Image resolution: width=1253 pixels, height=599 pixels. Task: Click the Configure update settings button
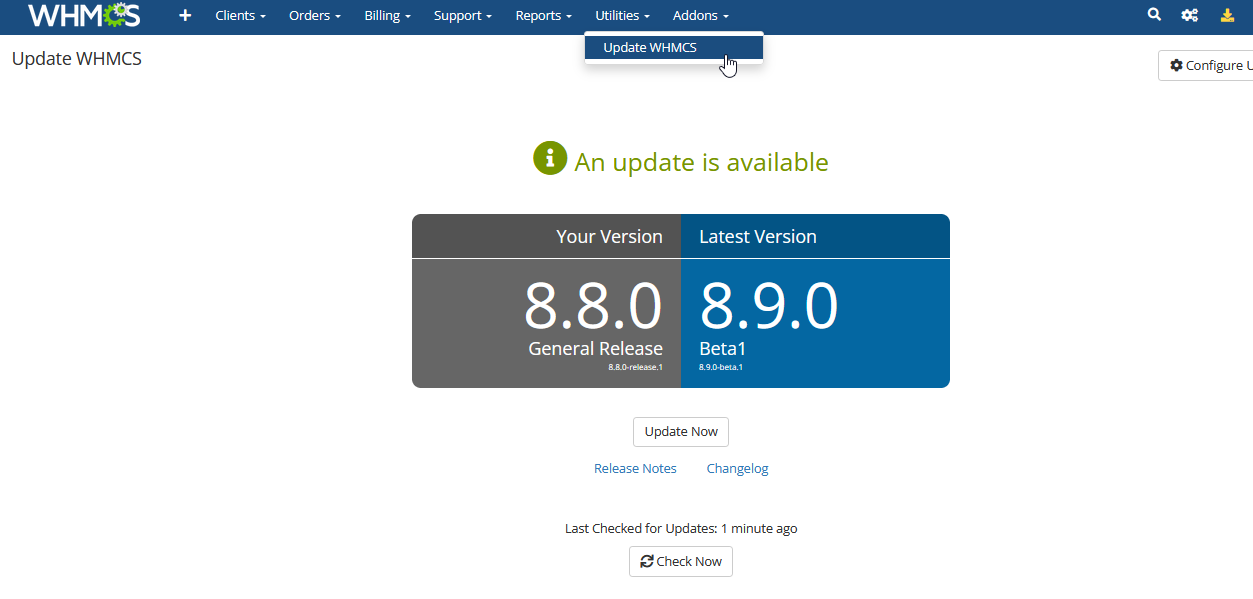pos(1206,66)
